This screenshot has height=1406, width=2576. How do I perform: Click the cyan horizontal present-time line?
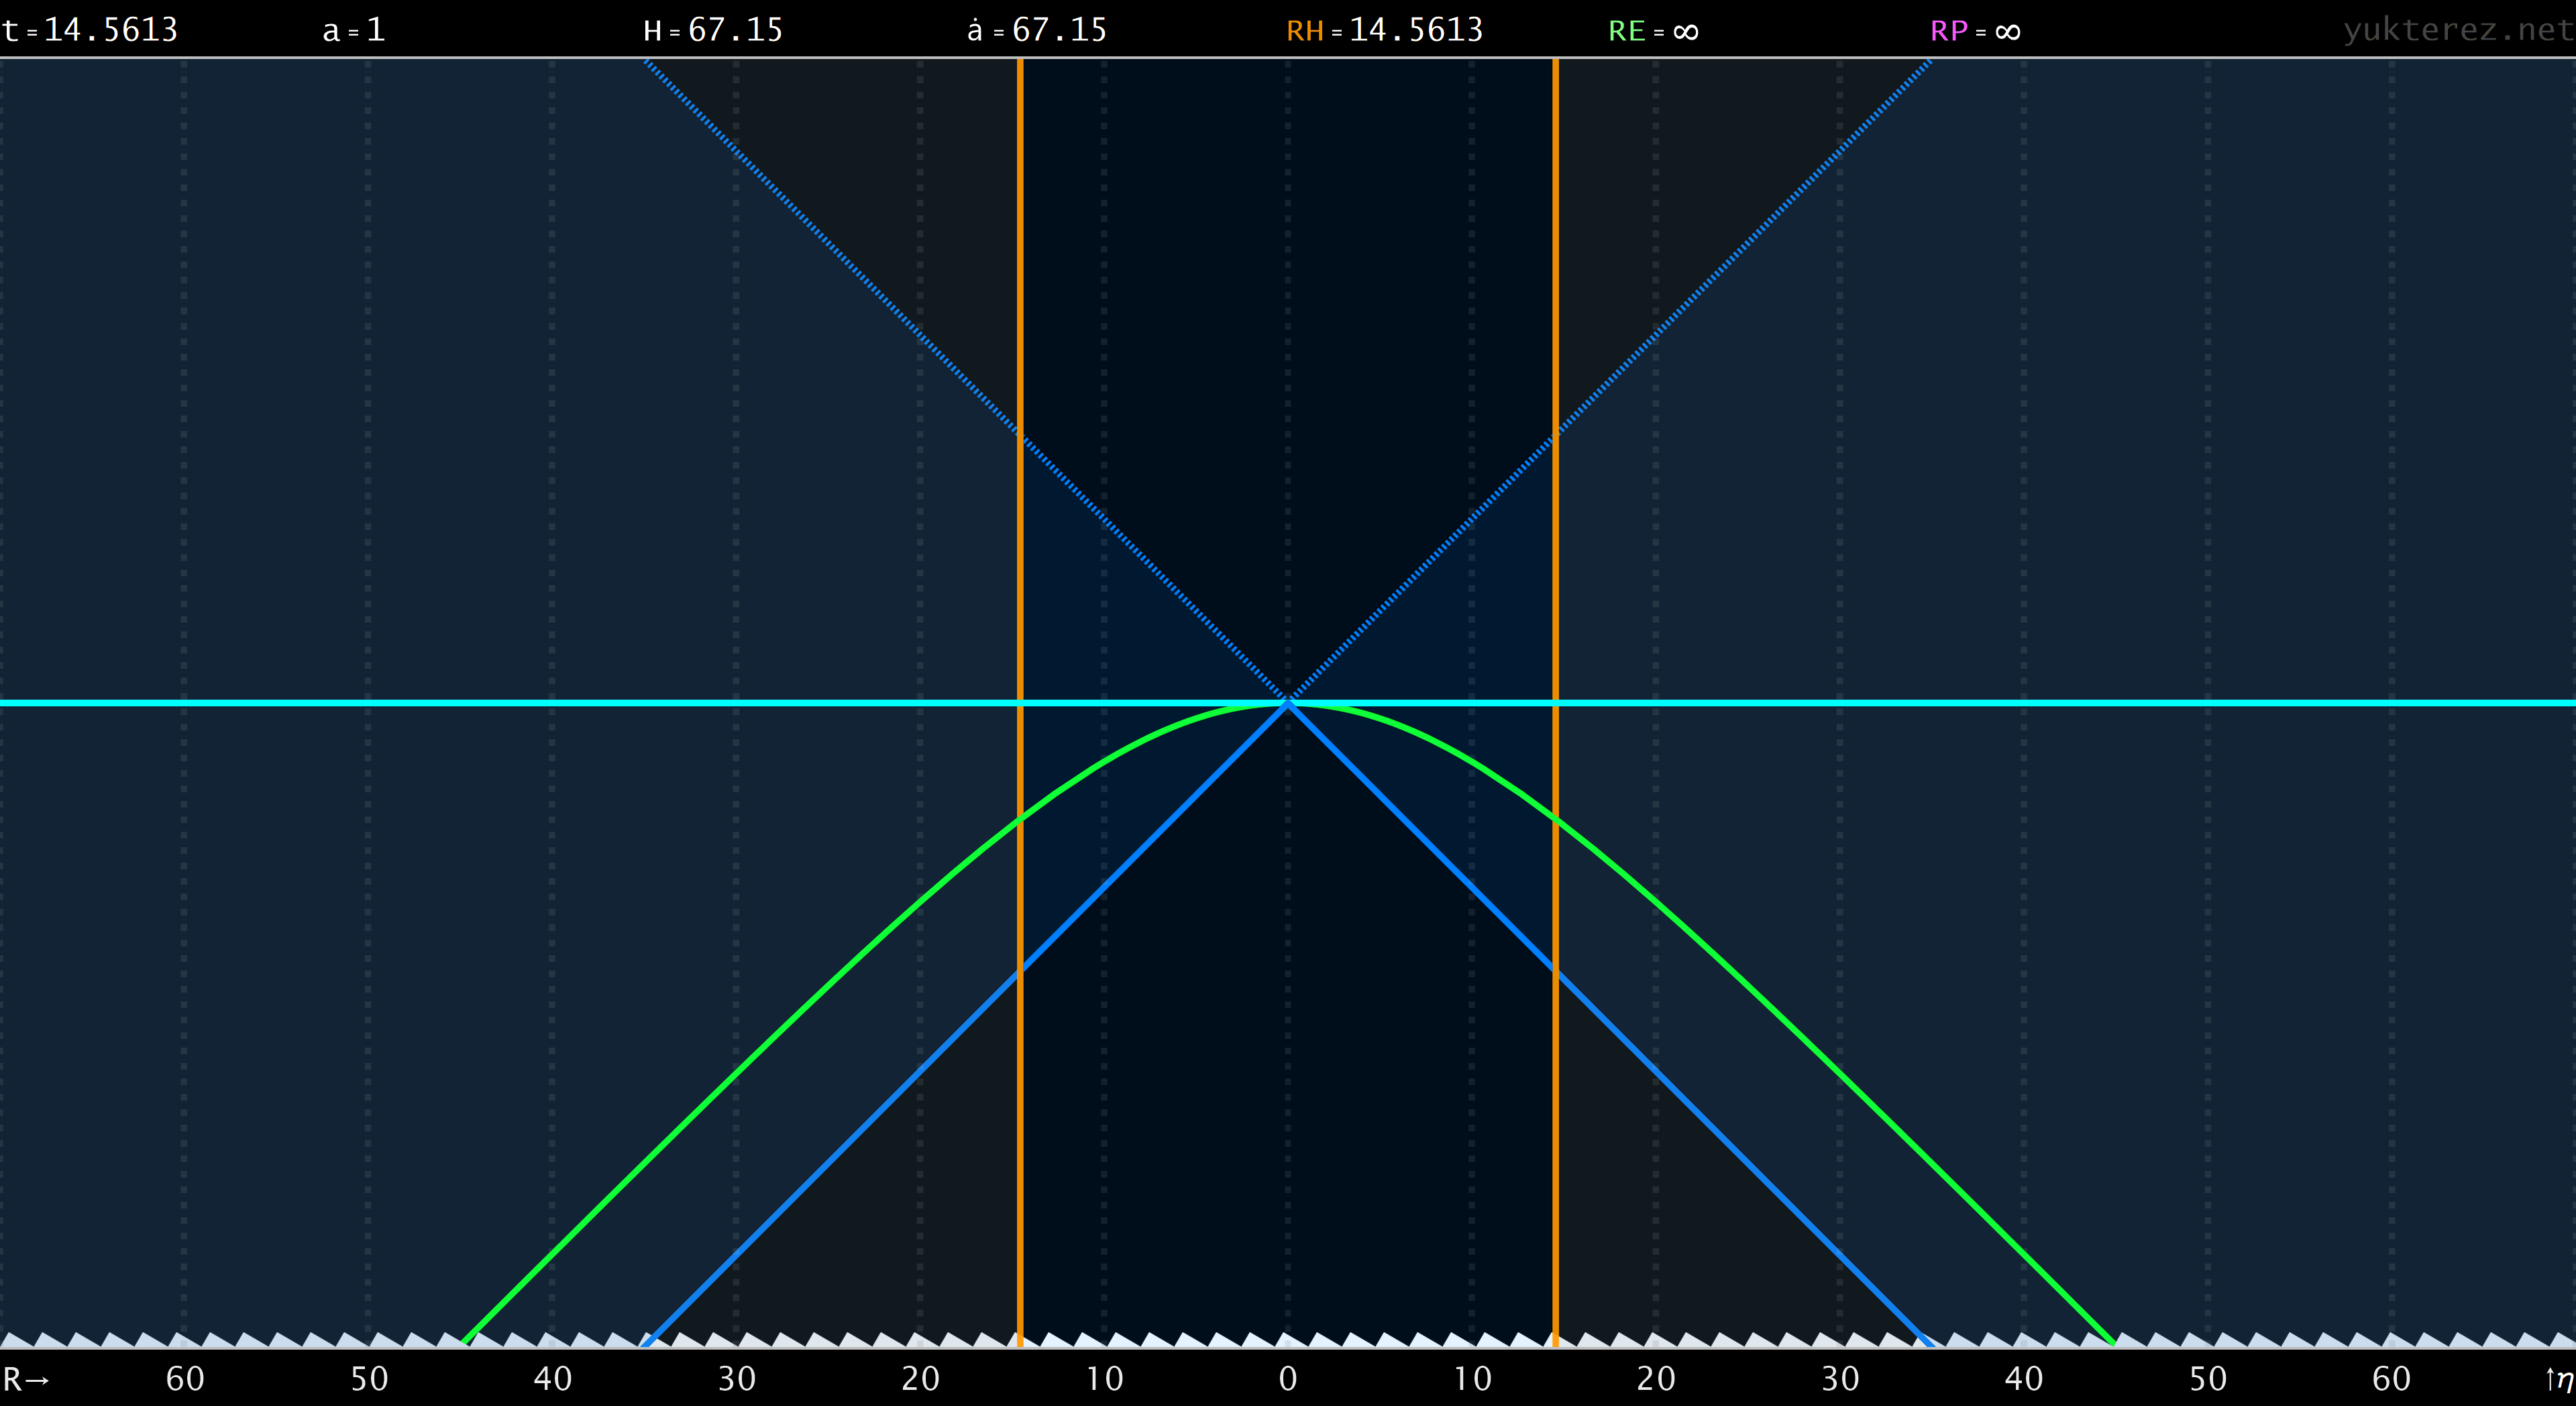(x=1288, y=703)
